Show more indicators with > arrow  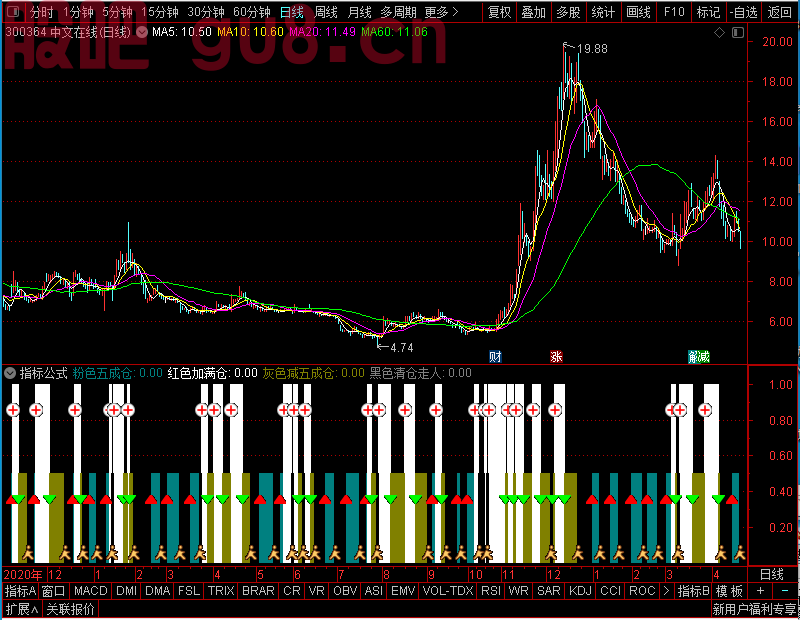pyautogui.click(x=666, y=591)
